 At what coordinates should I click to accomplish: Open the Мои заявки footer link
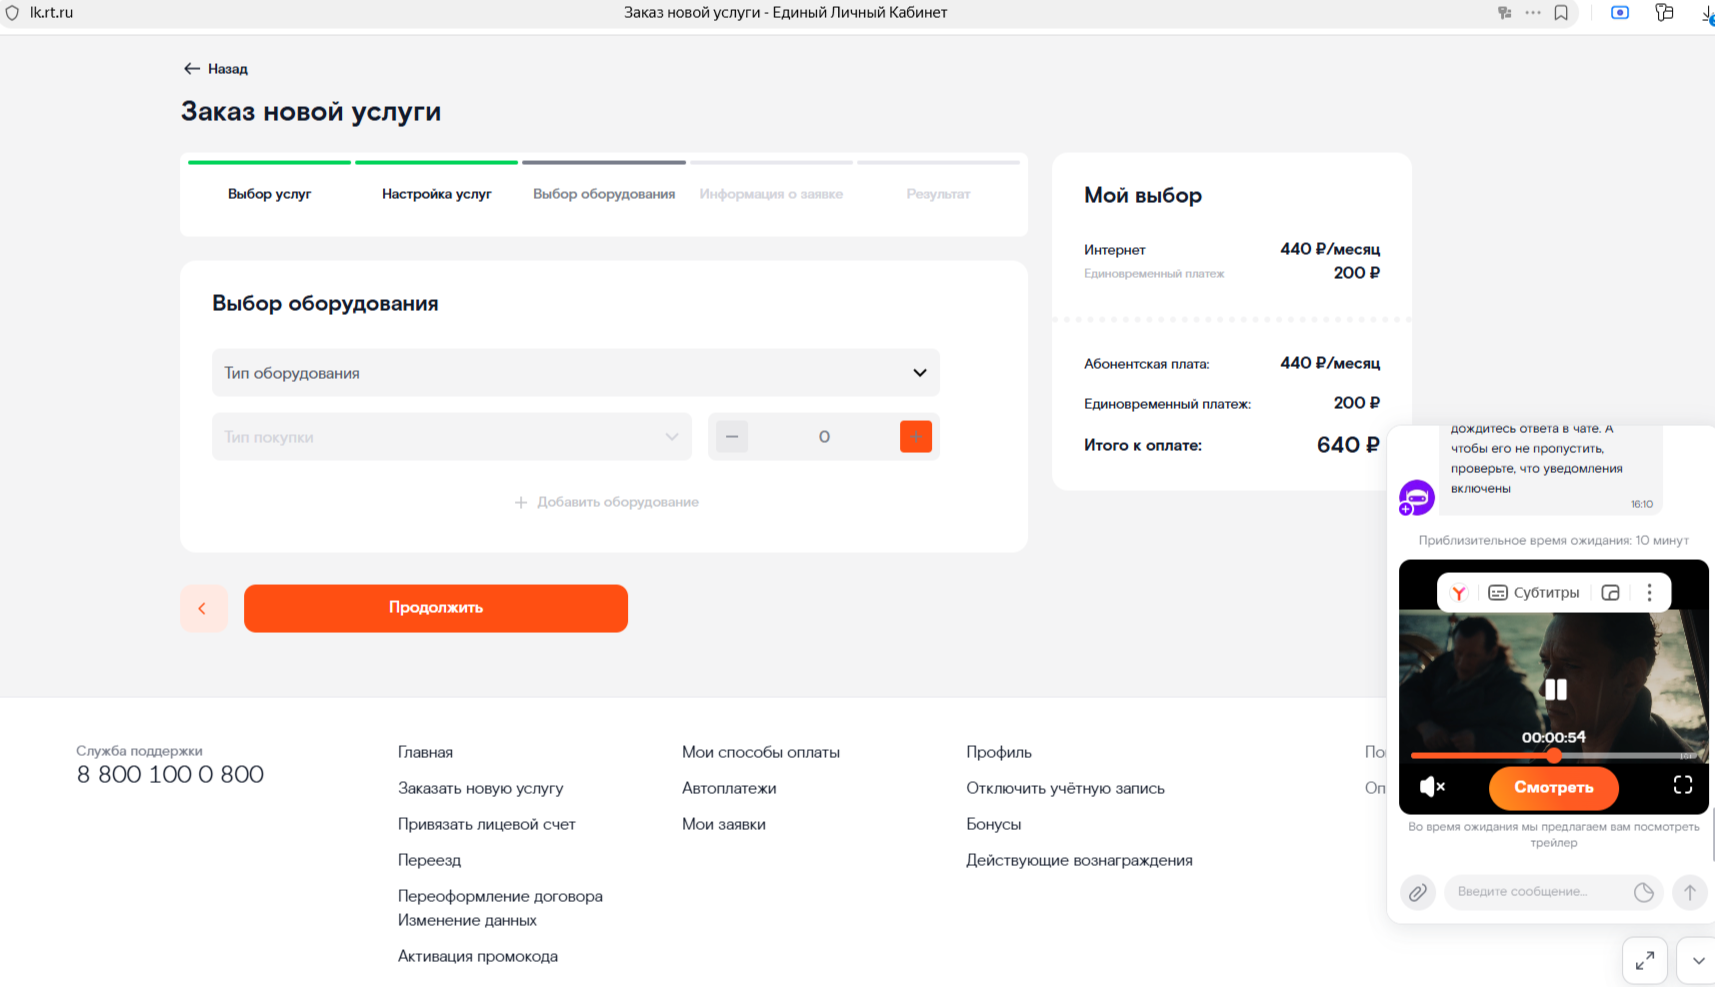click(723, 824)
